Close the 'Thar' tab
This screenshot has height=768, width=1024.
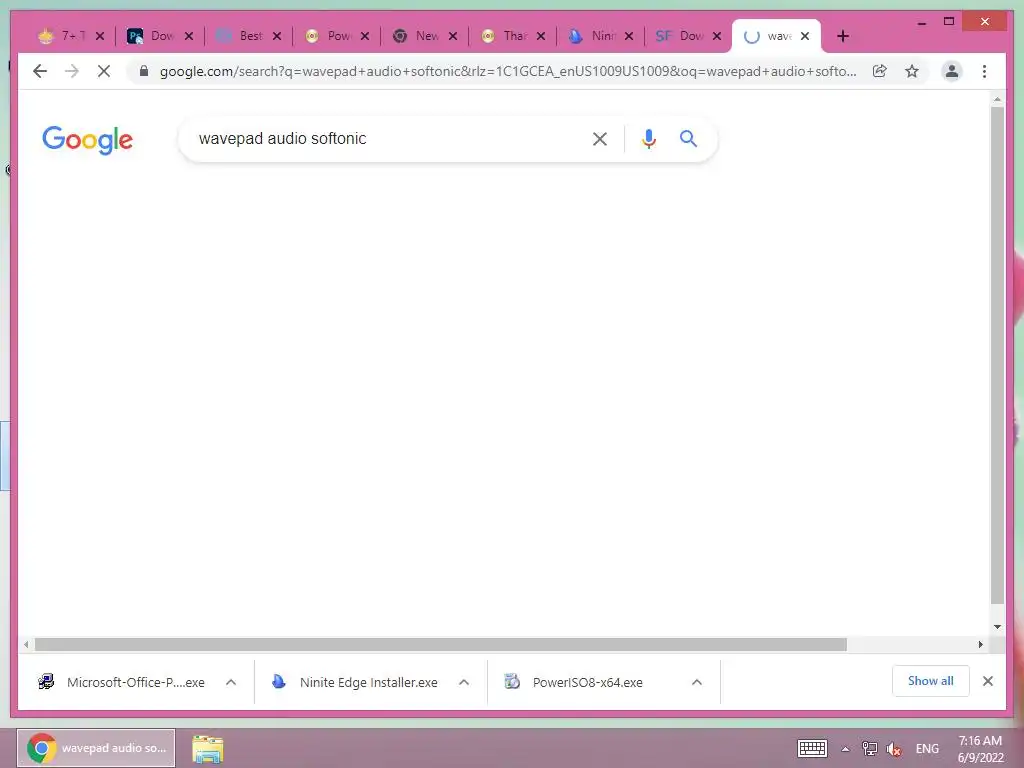pos(541,37)
